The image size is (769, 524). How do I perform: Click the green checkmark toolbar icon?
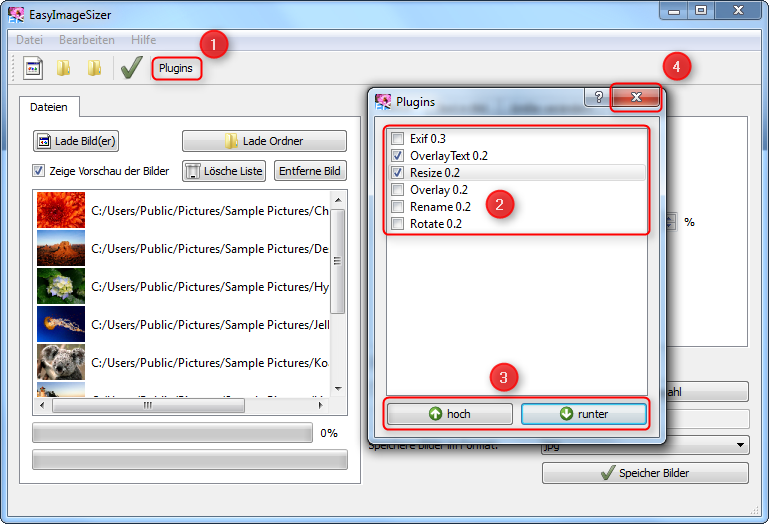(131, 67)
